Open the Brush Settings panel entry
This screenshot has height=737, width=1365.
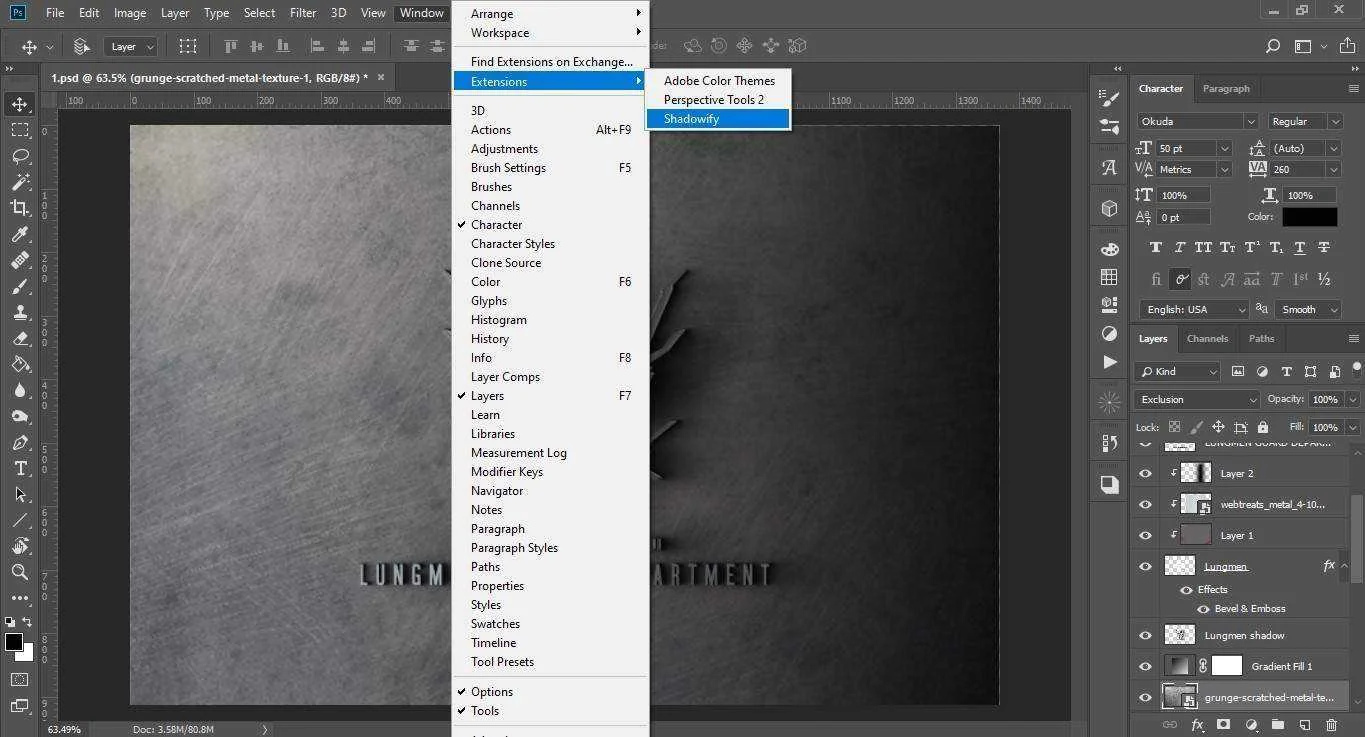[x=552, y=167]
